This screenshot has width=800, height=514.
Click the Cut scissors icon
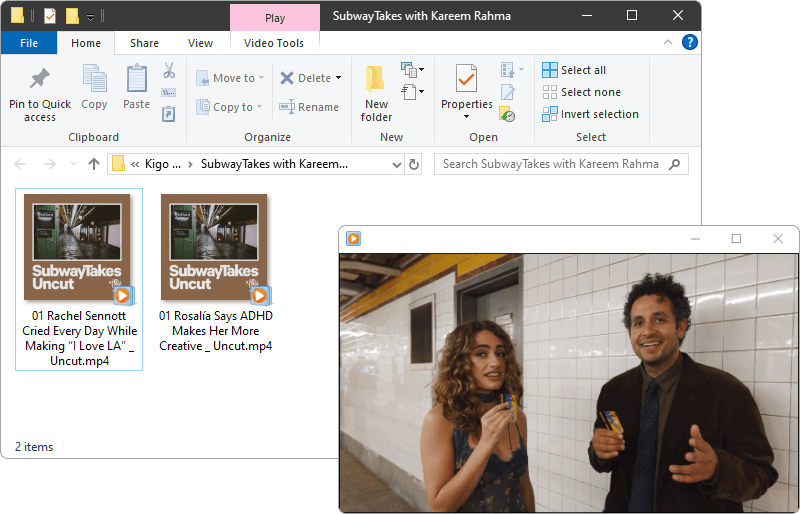pos(169,71)
